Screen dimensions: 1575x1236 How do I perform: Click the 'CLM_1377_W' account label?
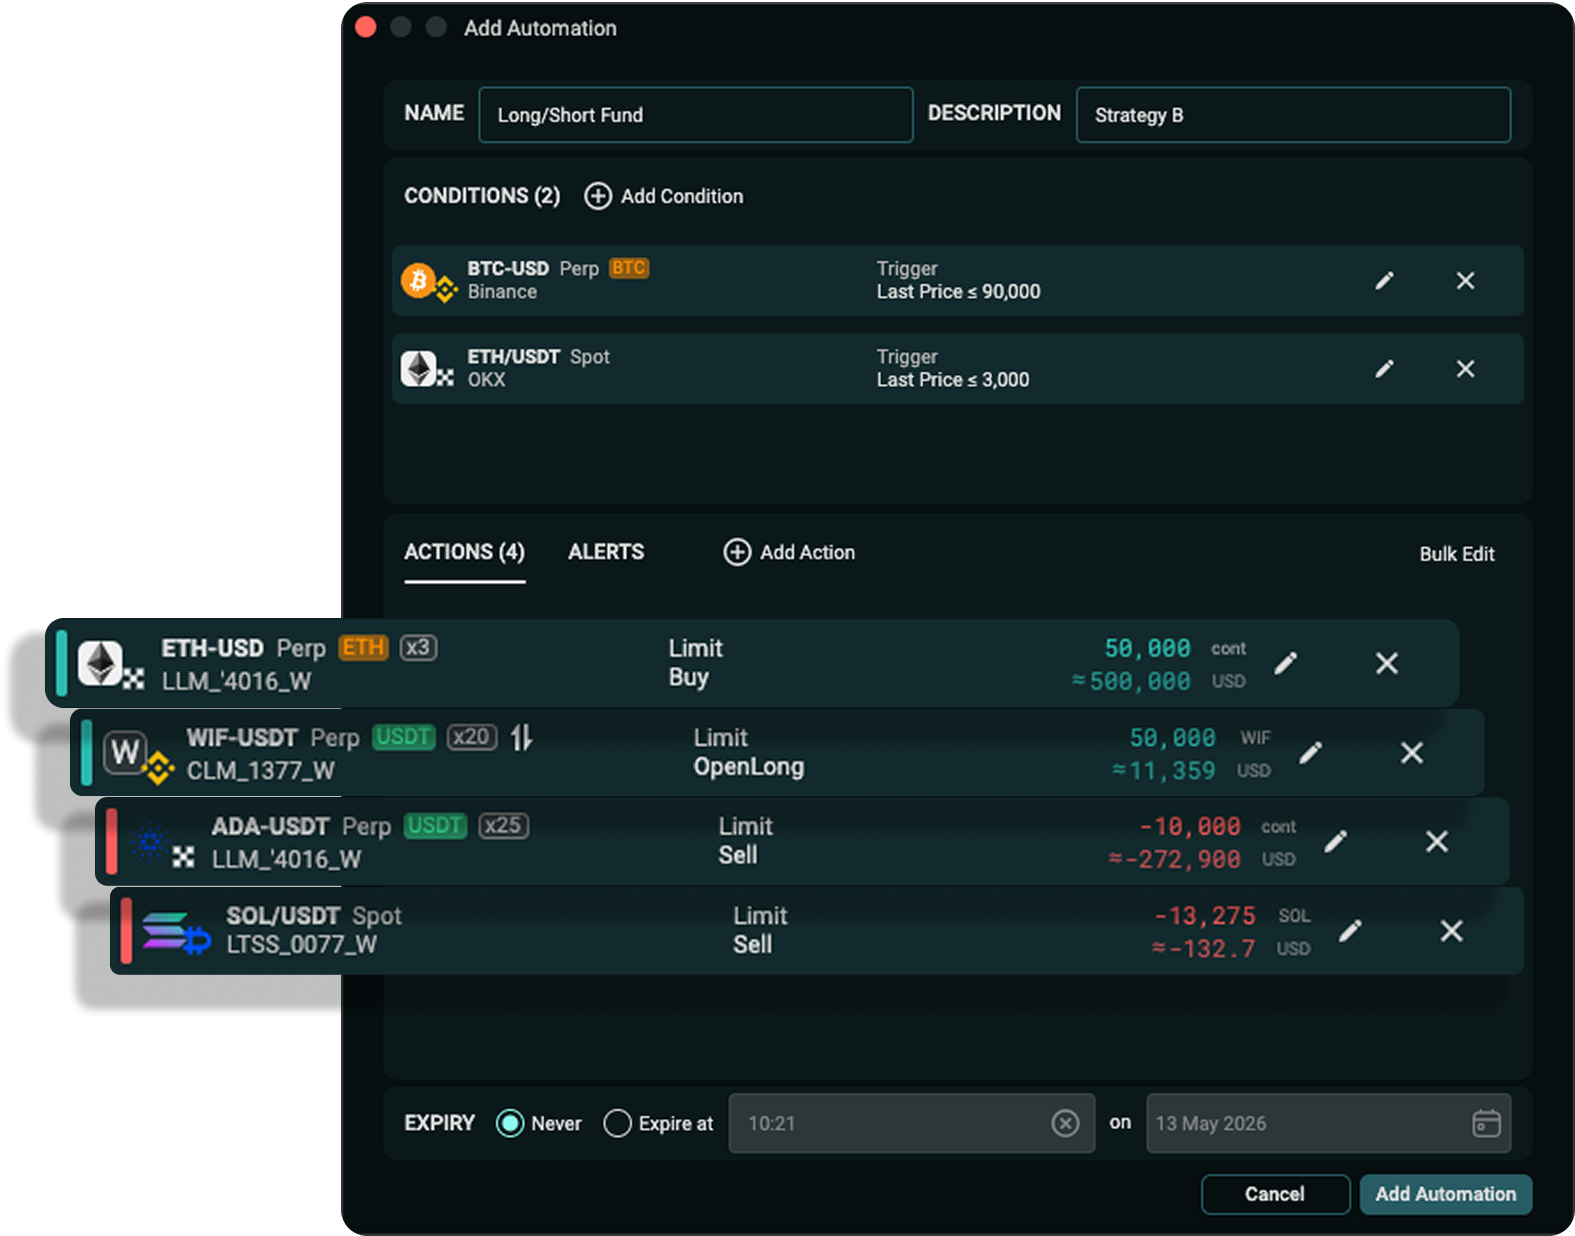pyautogui.click(x=260, y=771)
